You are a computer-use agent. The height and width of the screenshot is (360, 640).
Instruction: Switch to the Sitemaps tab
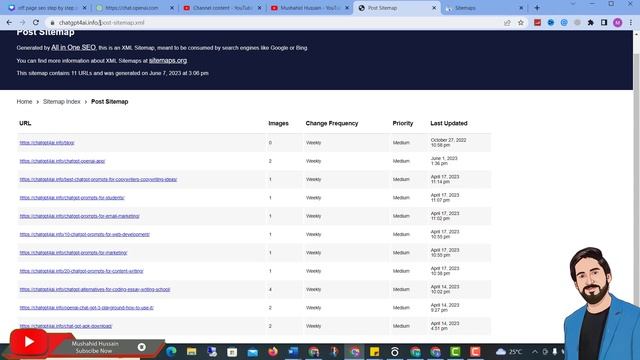click(x=485, y=8)
